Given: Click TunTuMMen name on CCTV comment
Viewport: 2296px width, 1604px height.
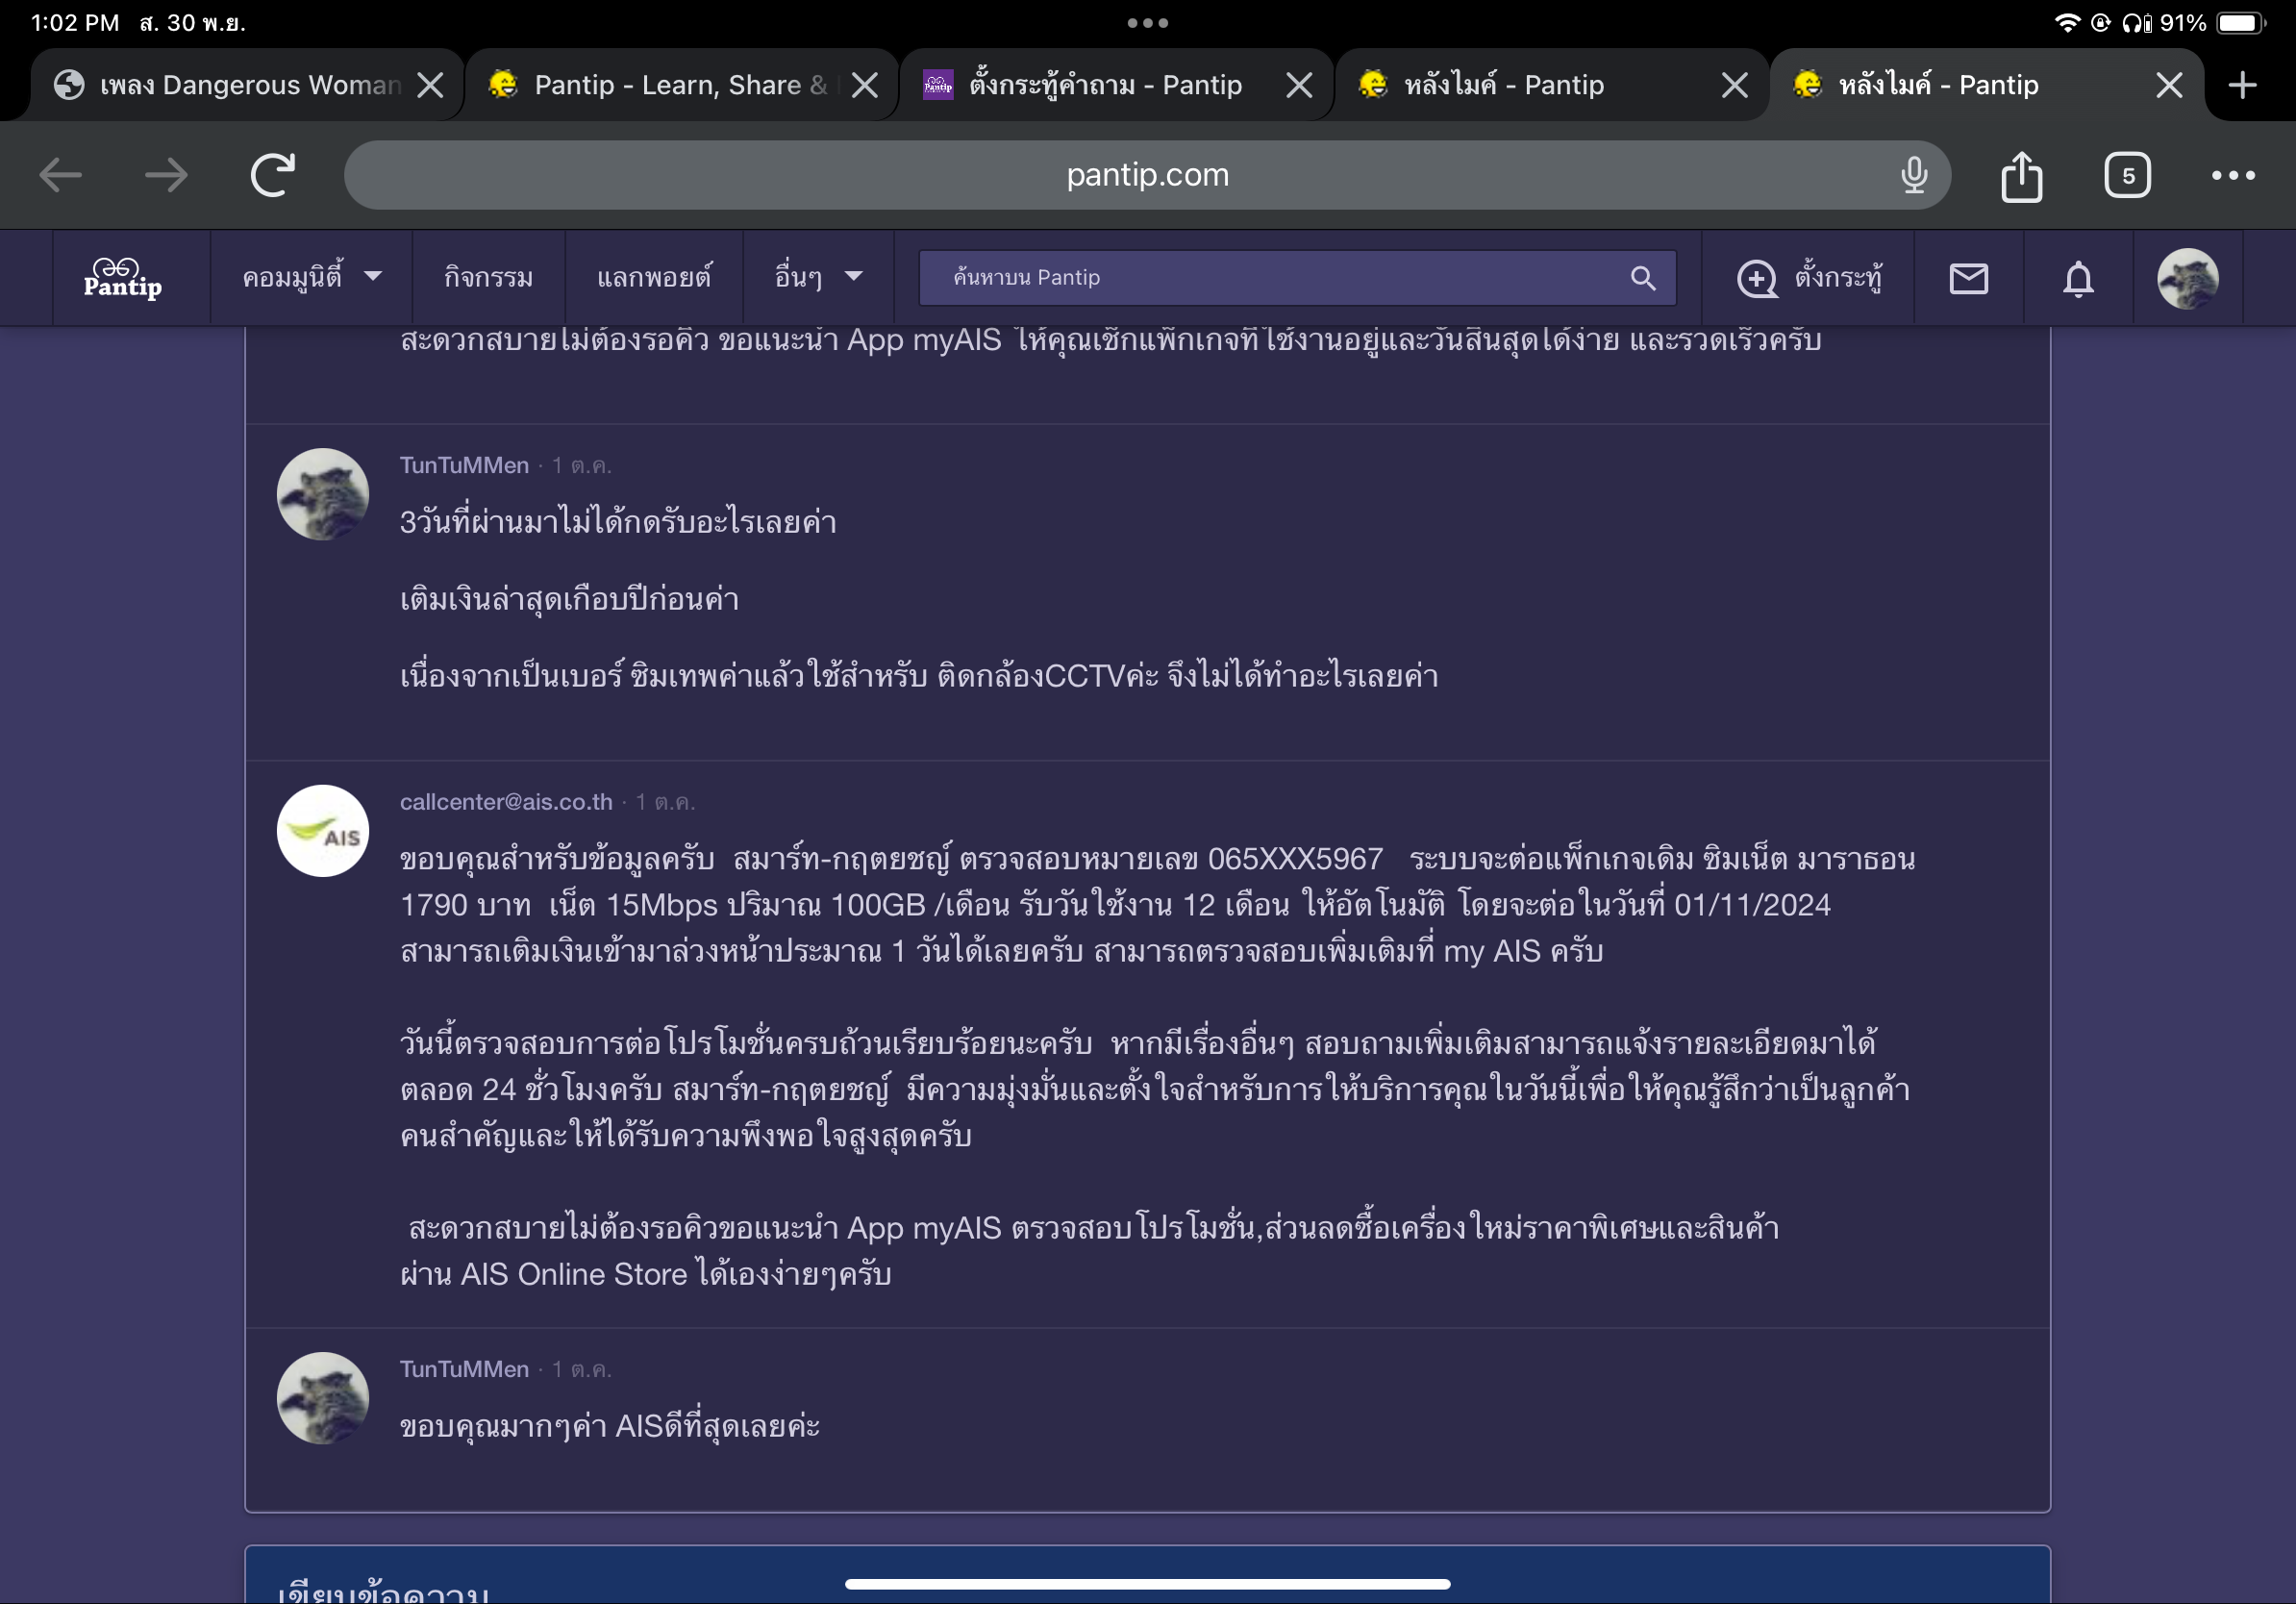Looking at the screenshot, I should click(464, 465).
